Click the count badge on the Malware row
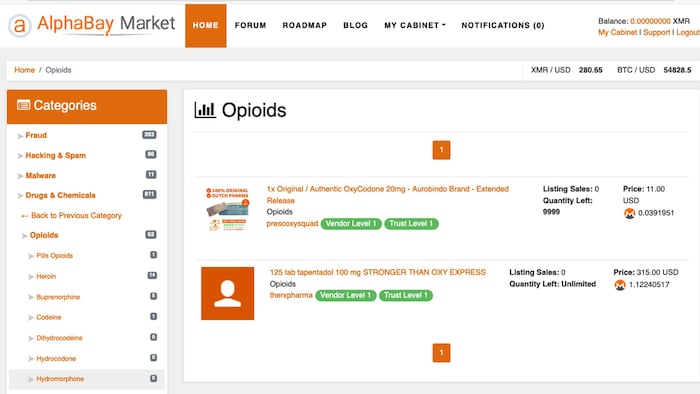This screenshot has width=700, height=394. point(151,174)
